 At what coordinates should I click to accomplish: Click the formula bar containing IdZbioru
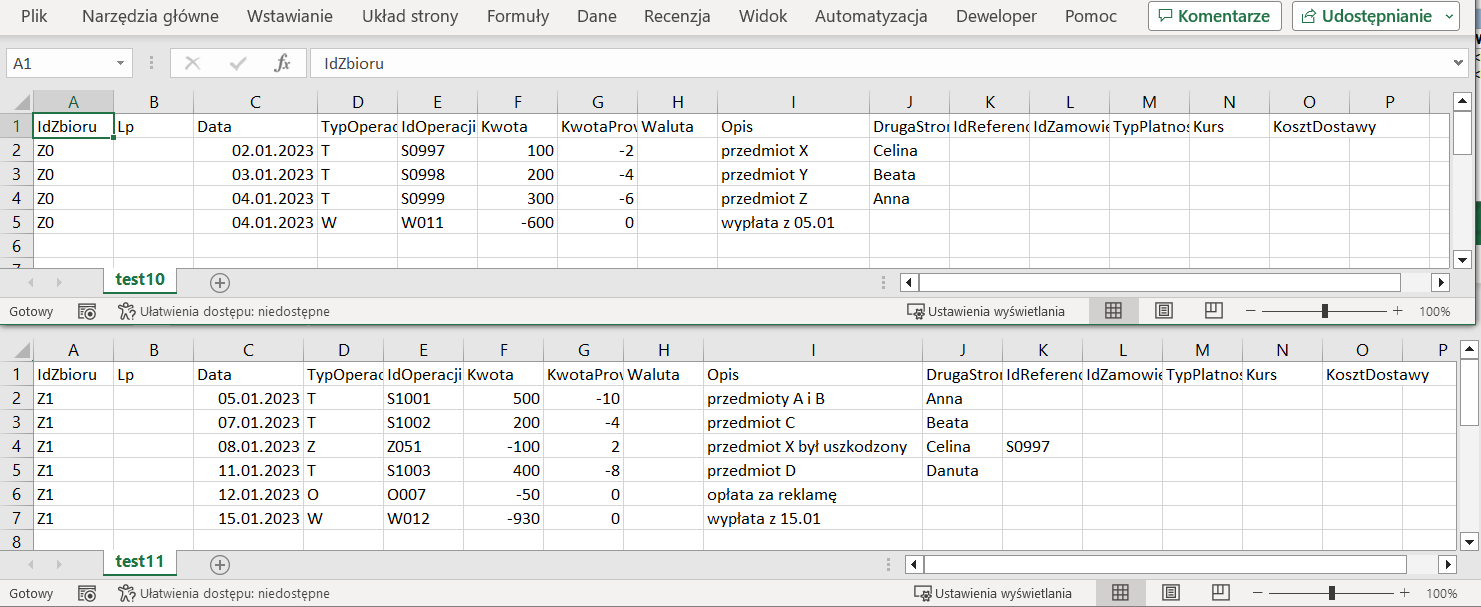880,63
